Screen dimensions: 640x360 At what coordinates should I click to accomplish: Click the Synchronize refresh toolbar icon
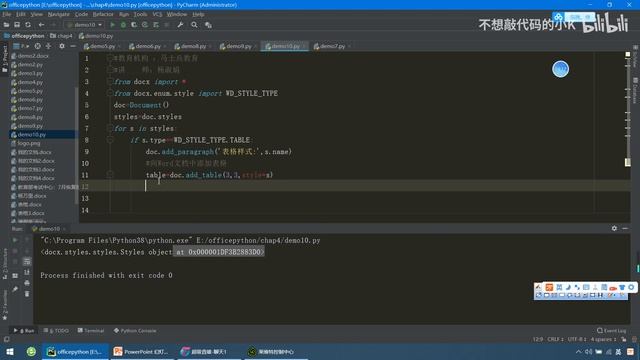tap(28, 25)
